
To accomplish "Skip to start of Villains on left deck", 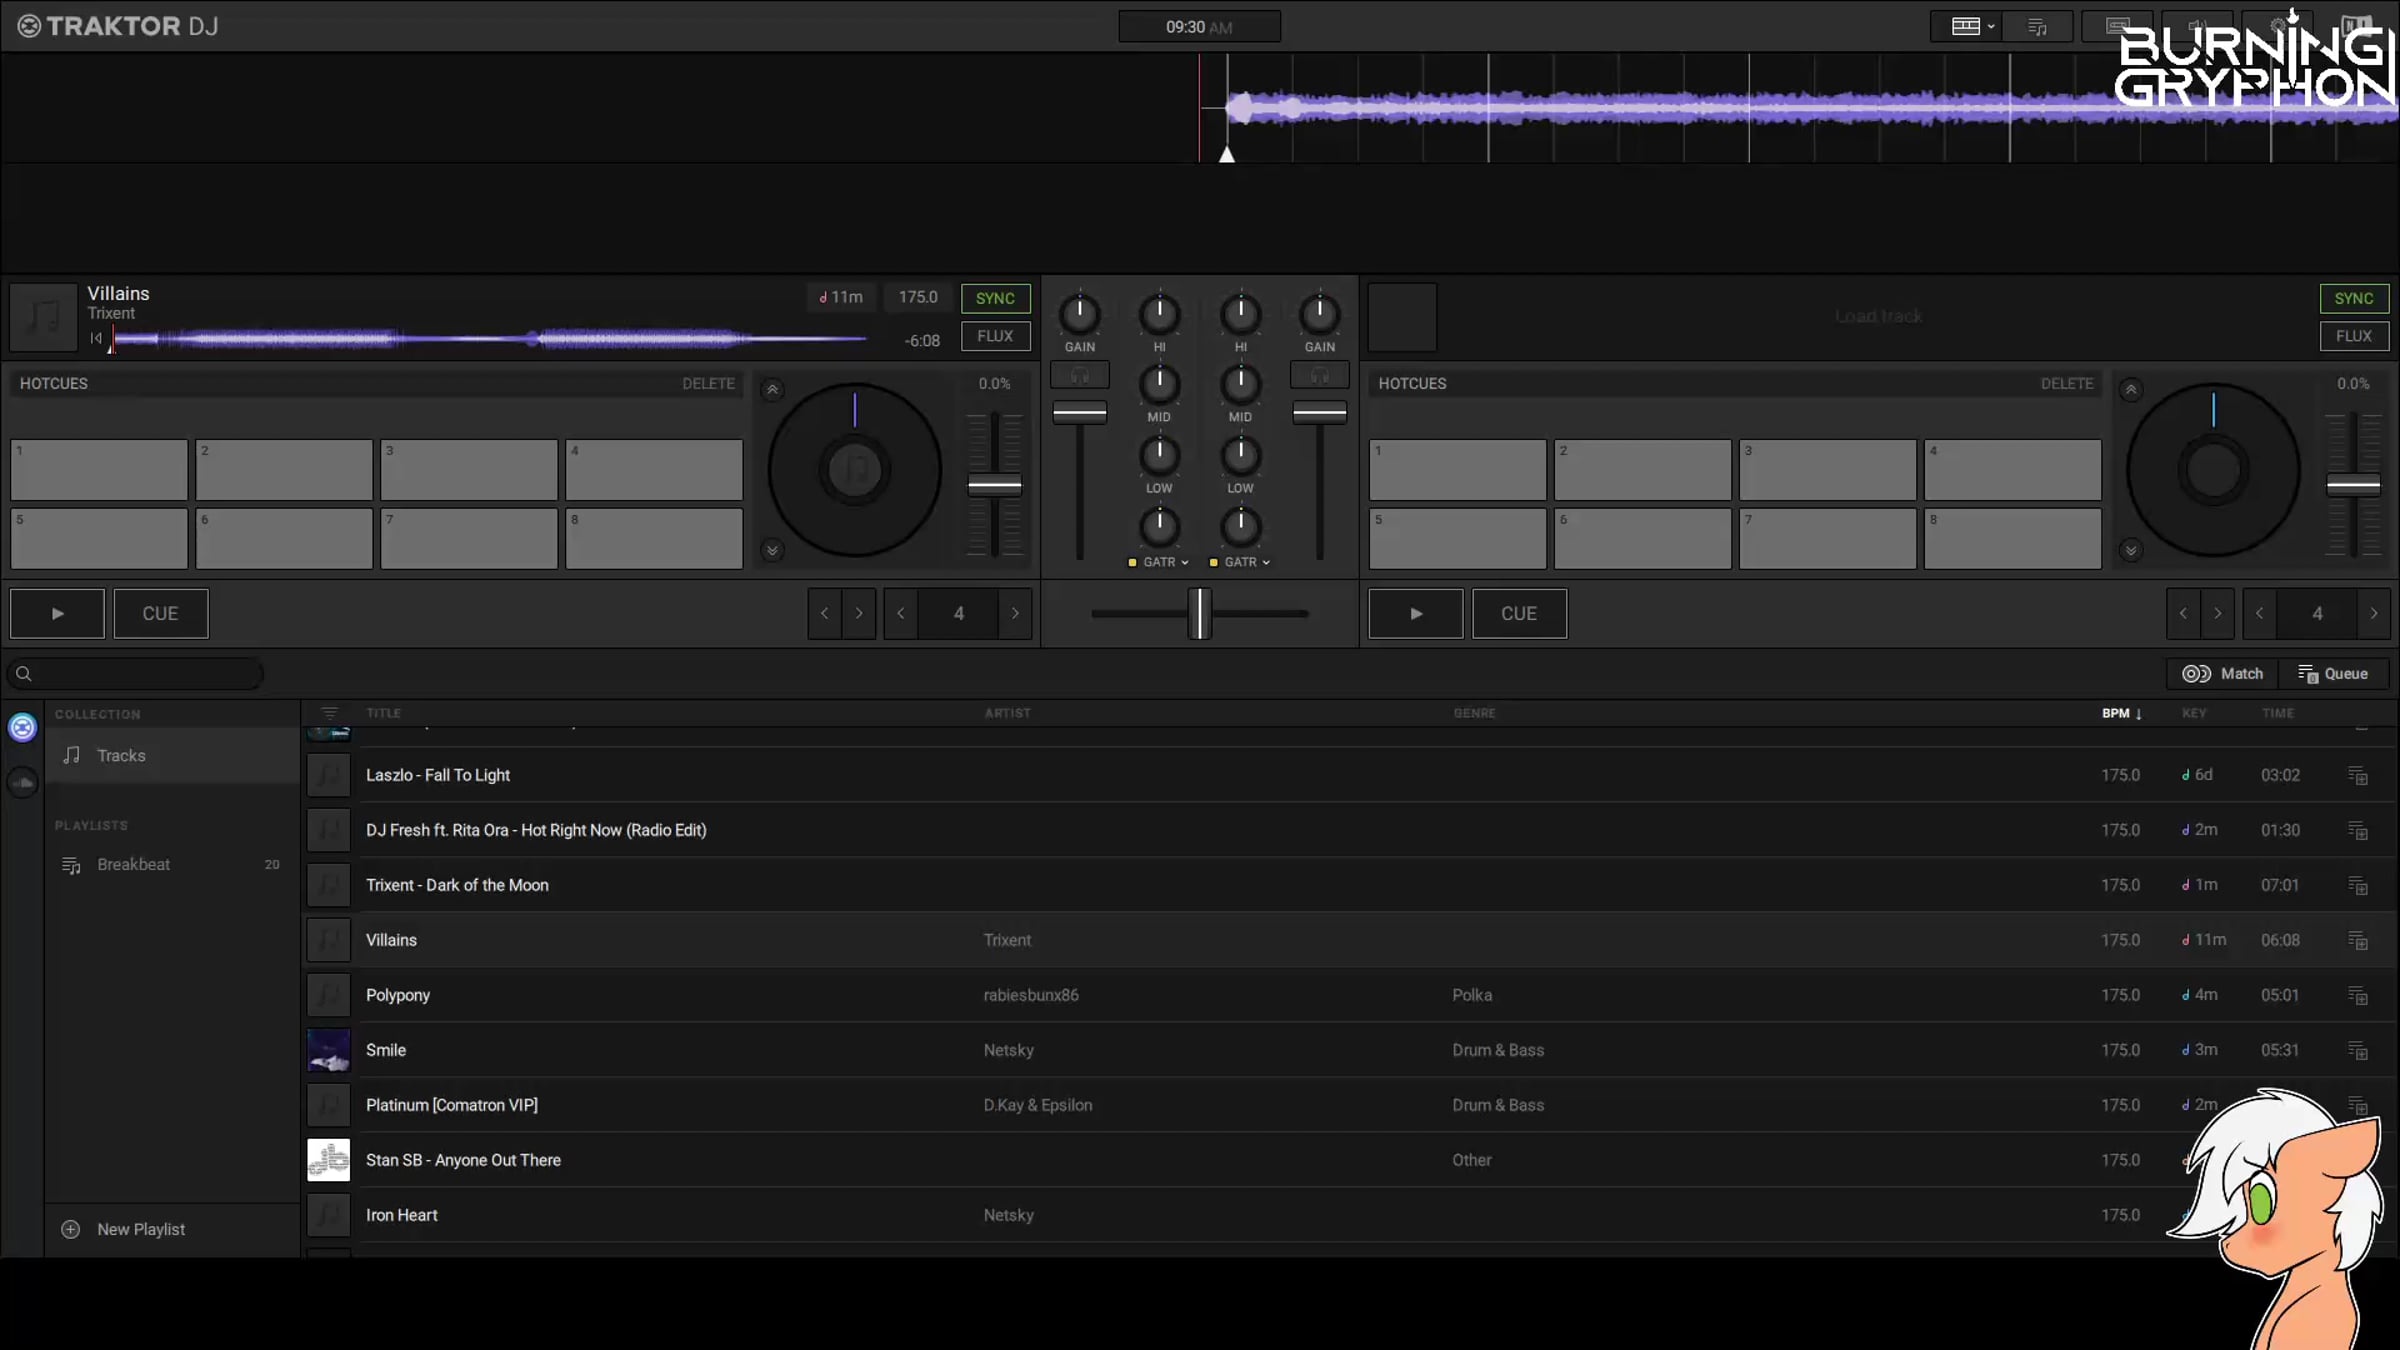I will [96, 338].
